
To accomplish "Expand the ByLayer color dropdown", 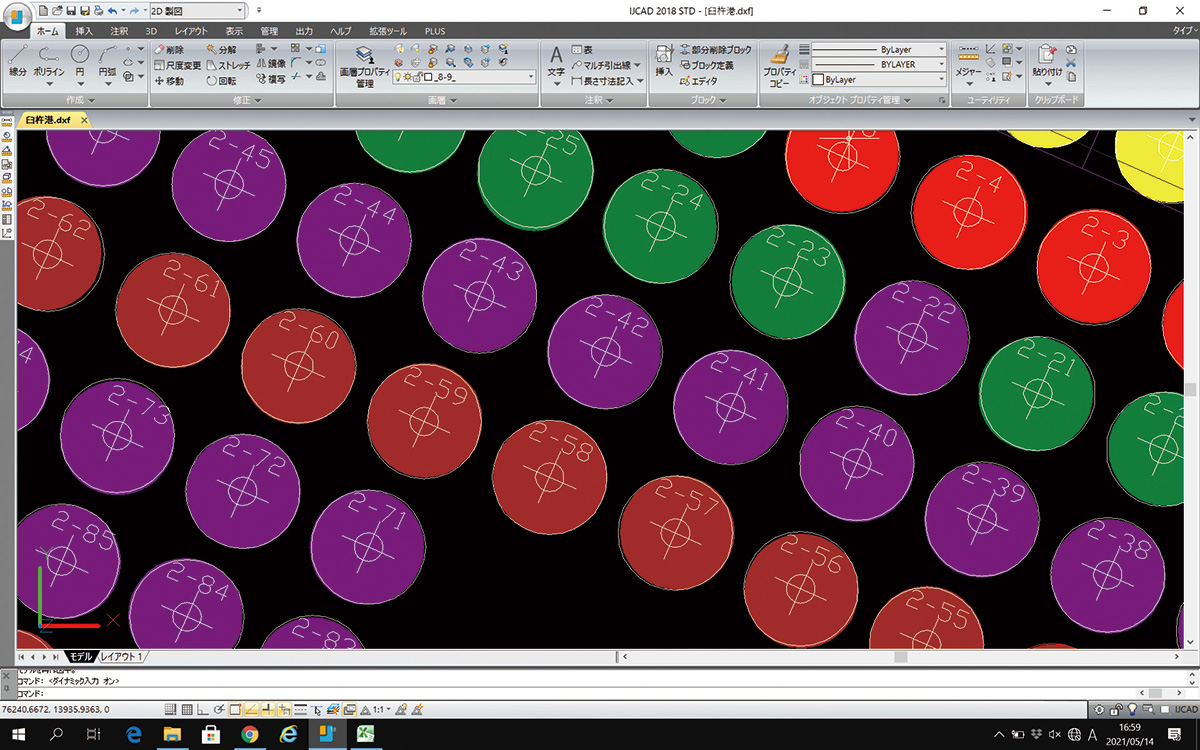I will [878, 79].
